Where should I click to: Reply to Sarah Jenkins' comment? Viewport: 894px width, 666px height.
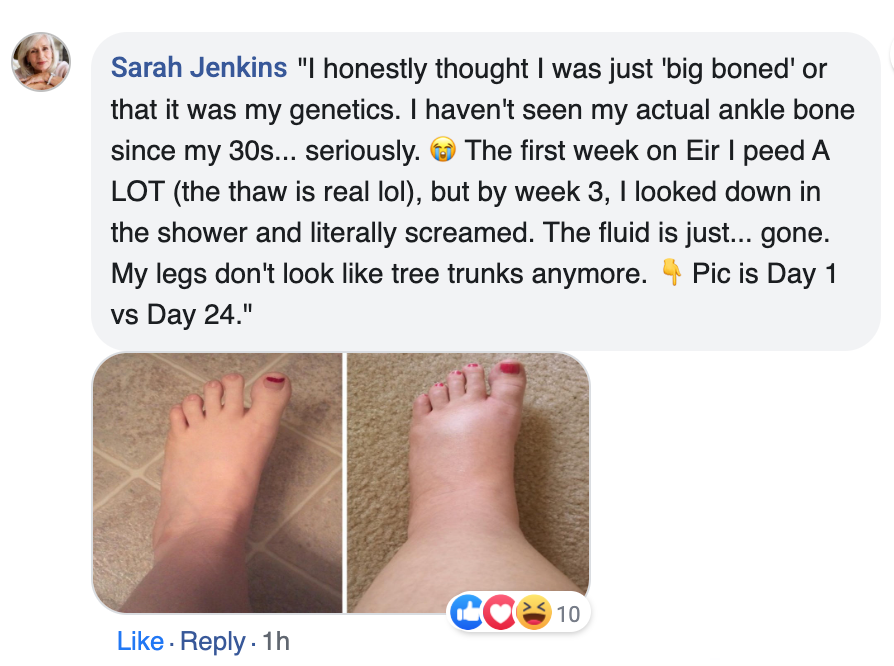click(x=213, y=641)
